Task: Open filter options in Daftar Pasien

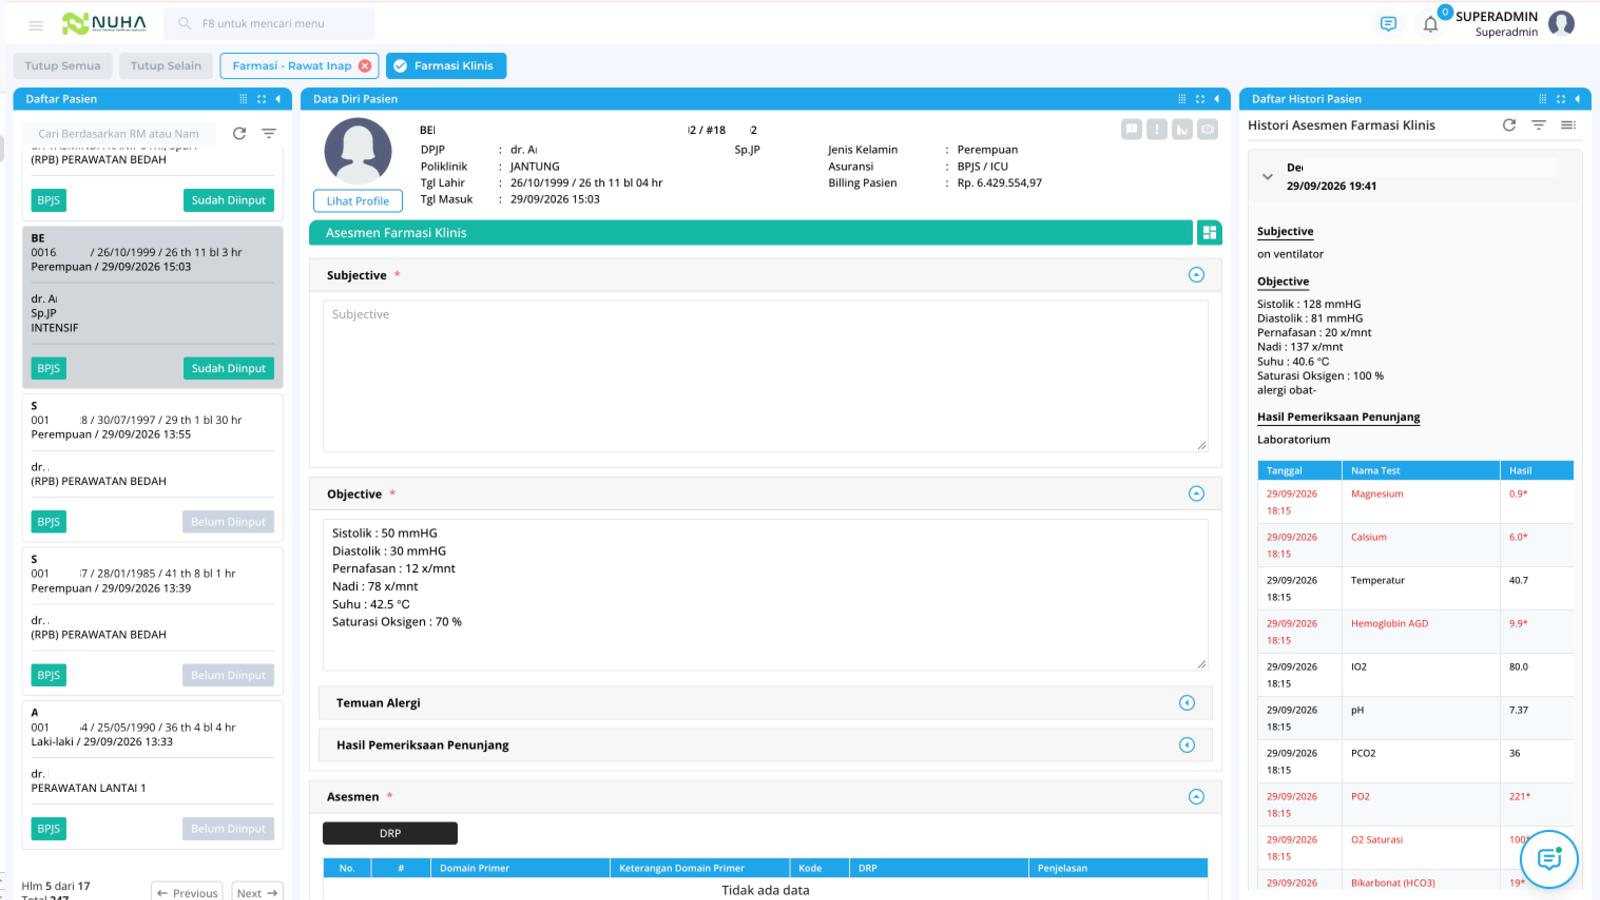Action: point(269,133)
